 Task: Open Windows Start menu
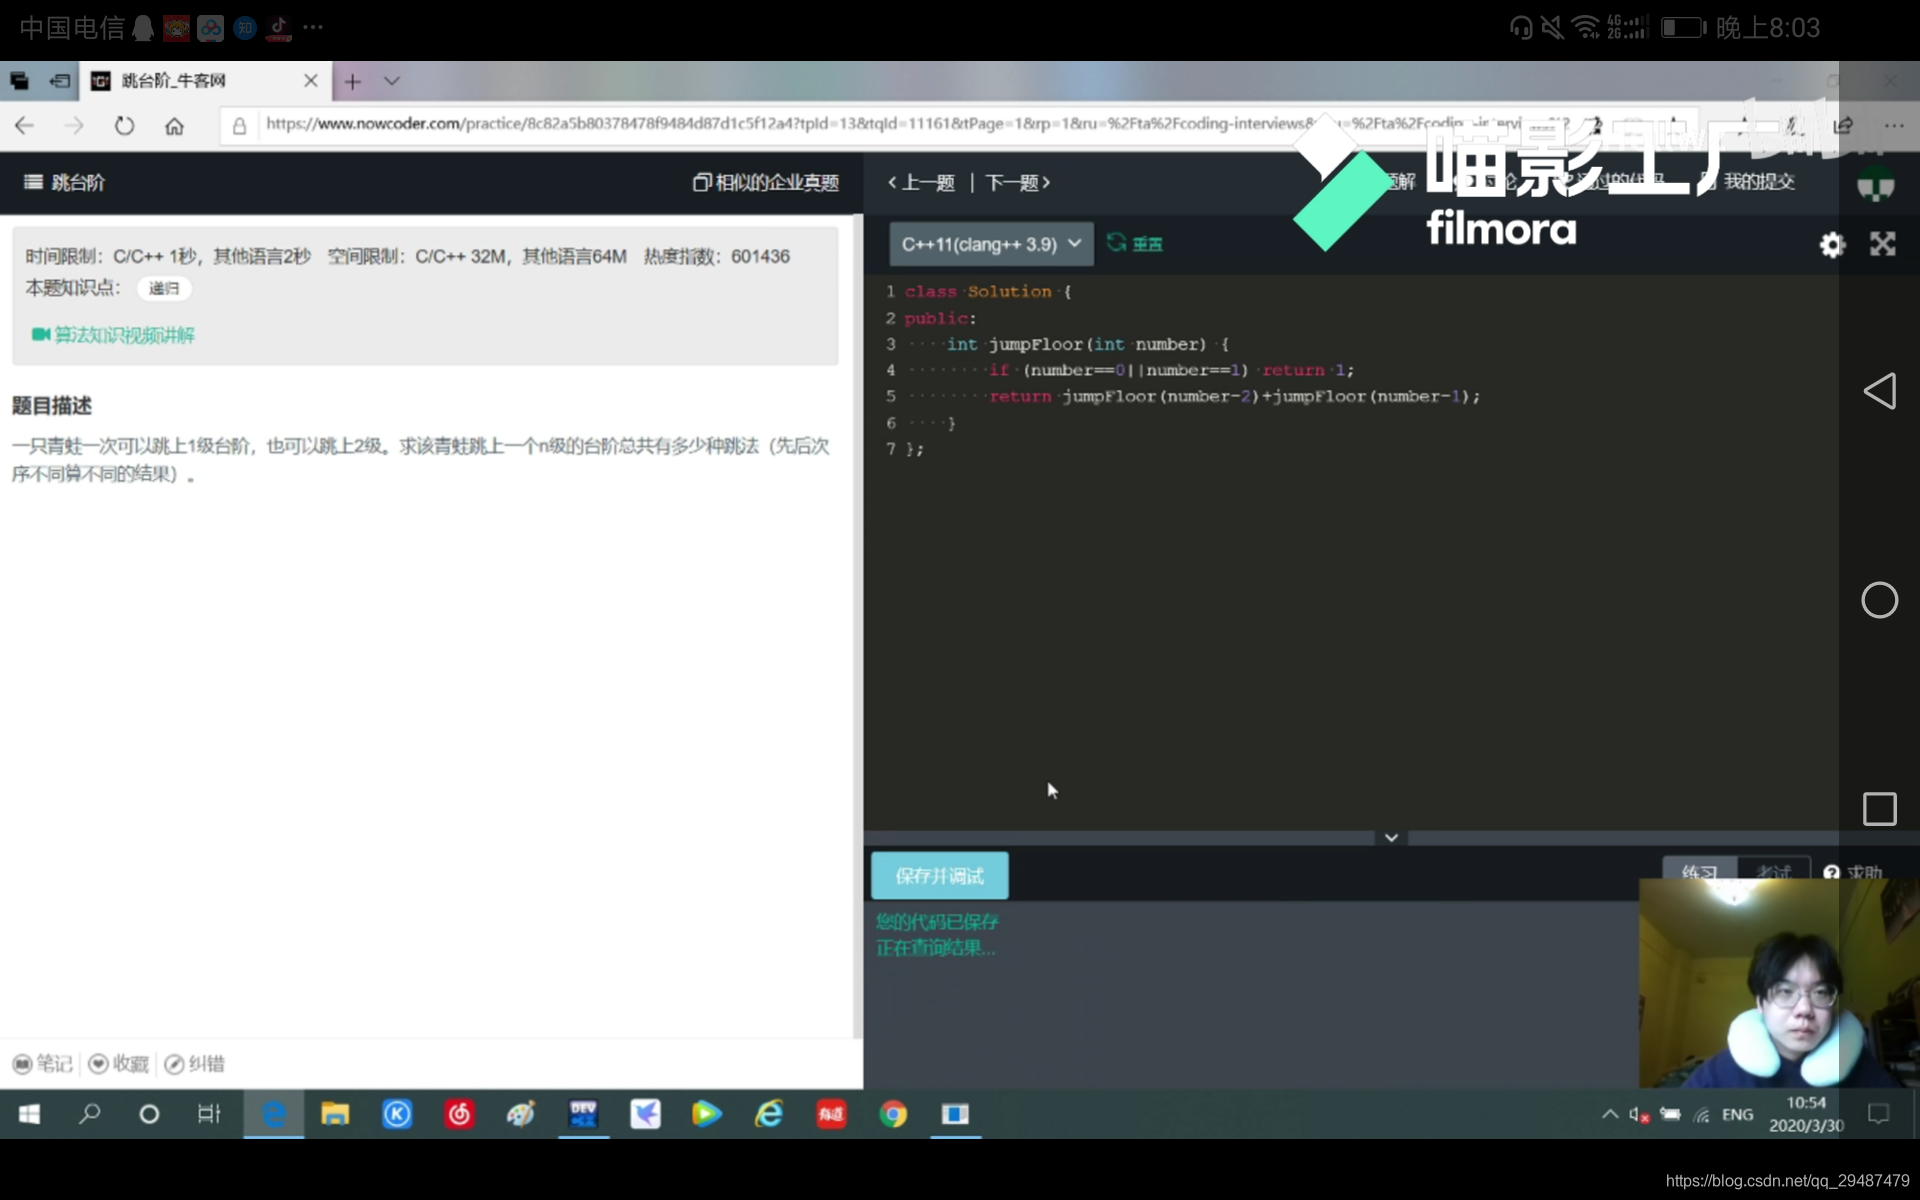pyautogui.click(x=29, y=1114)
